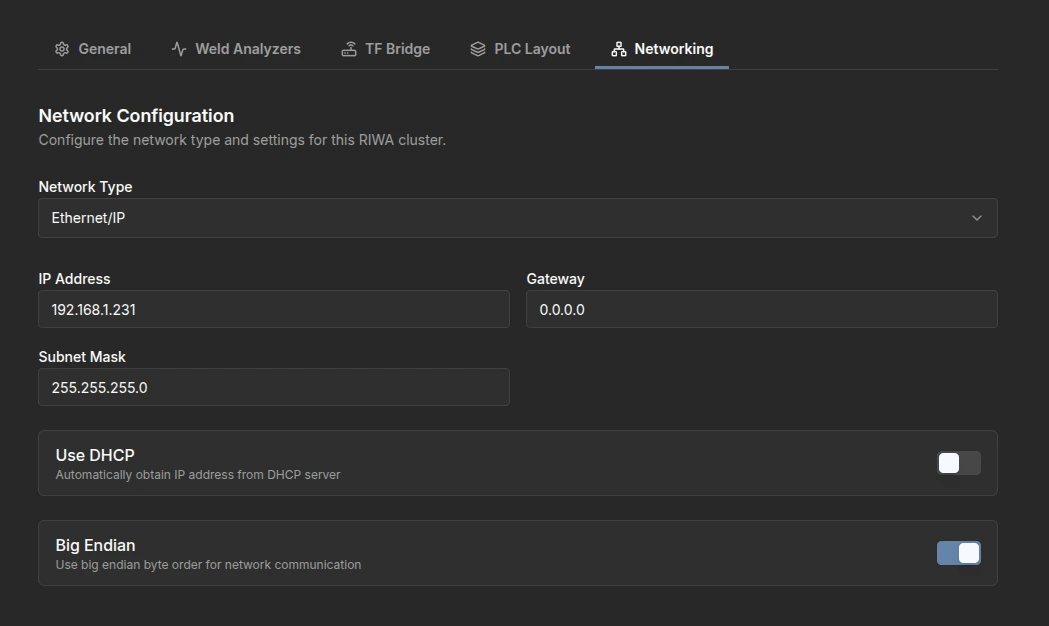Image resolution: width=1049 pixels, height=626 pixels.
Task: Click the Network Type label
Action: pyautogui.click(x=86, y=187)
